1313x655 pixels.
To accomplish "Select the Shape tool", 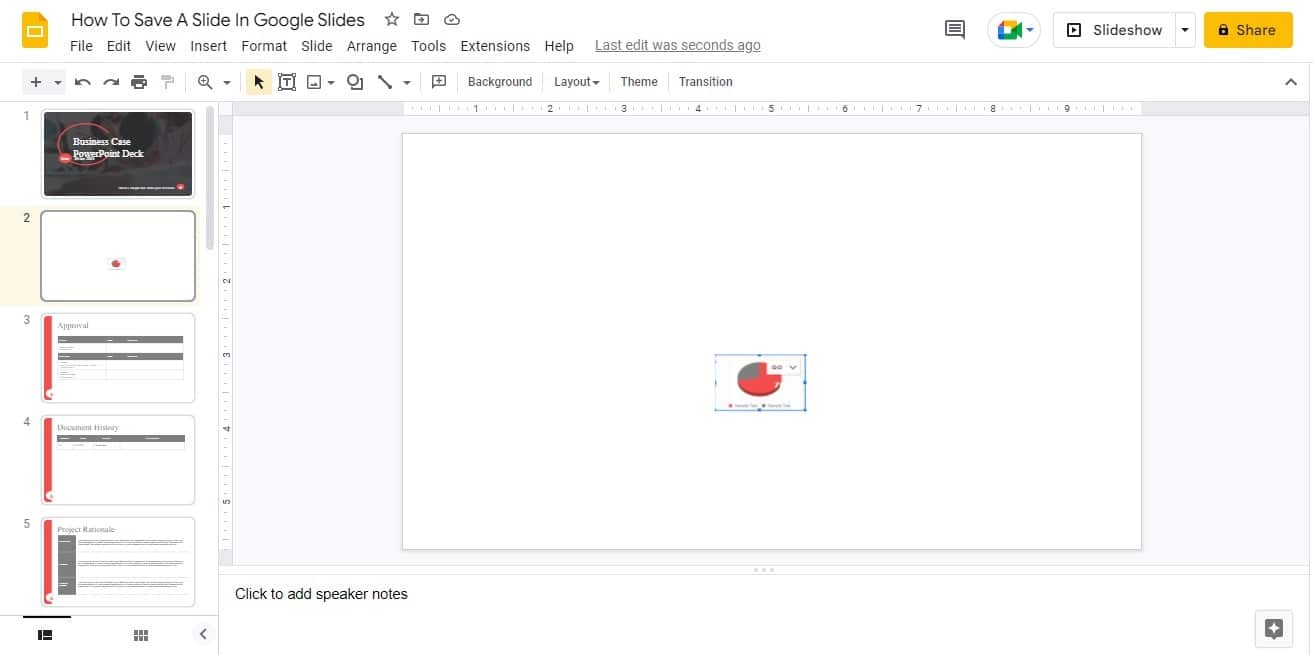I will pos(355,82).
